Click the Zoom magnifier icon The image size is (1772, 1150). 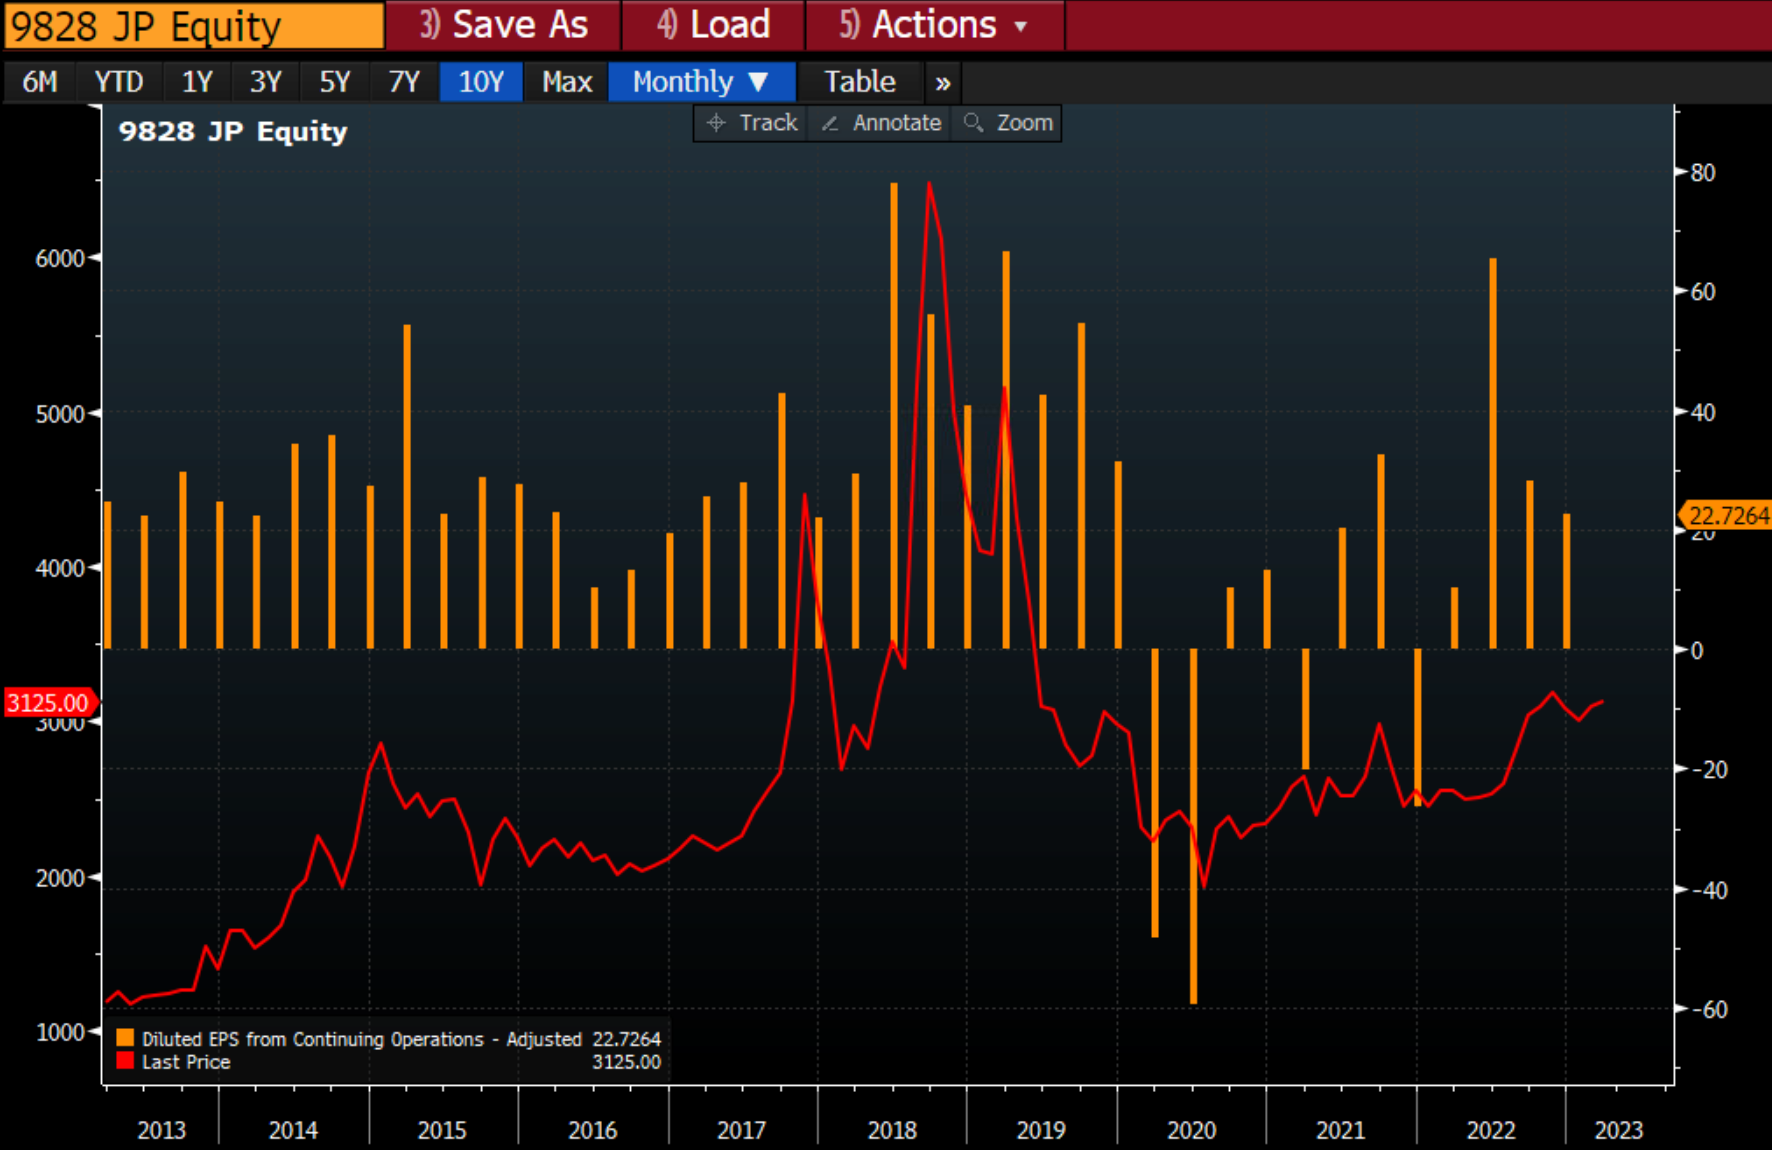(x=972, y=123)
